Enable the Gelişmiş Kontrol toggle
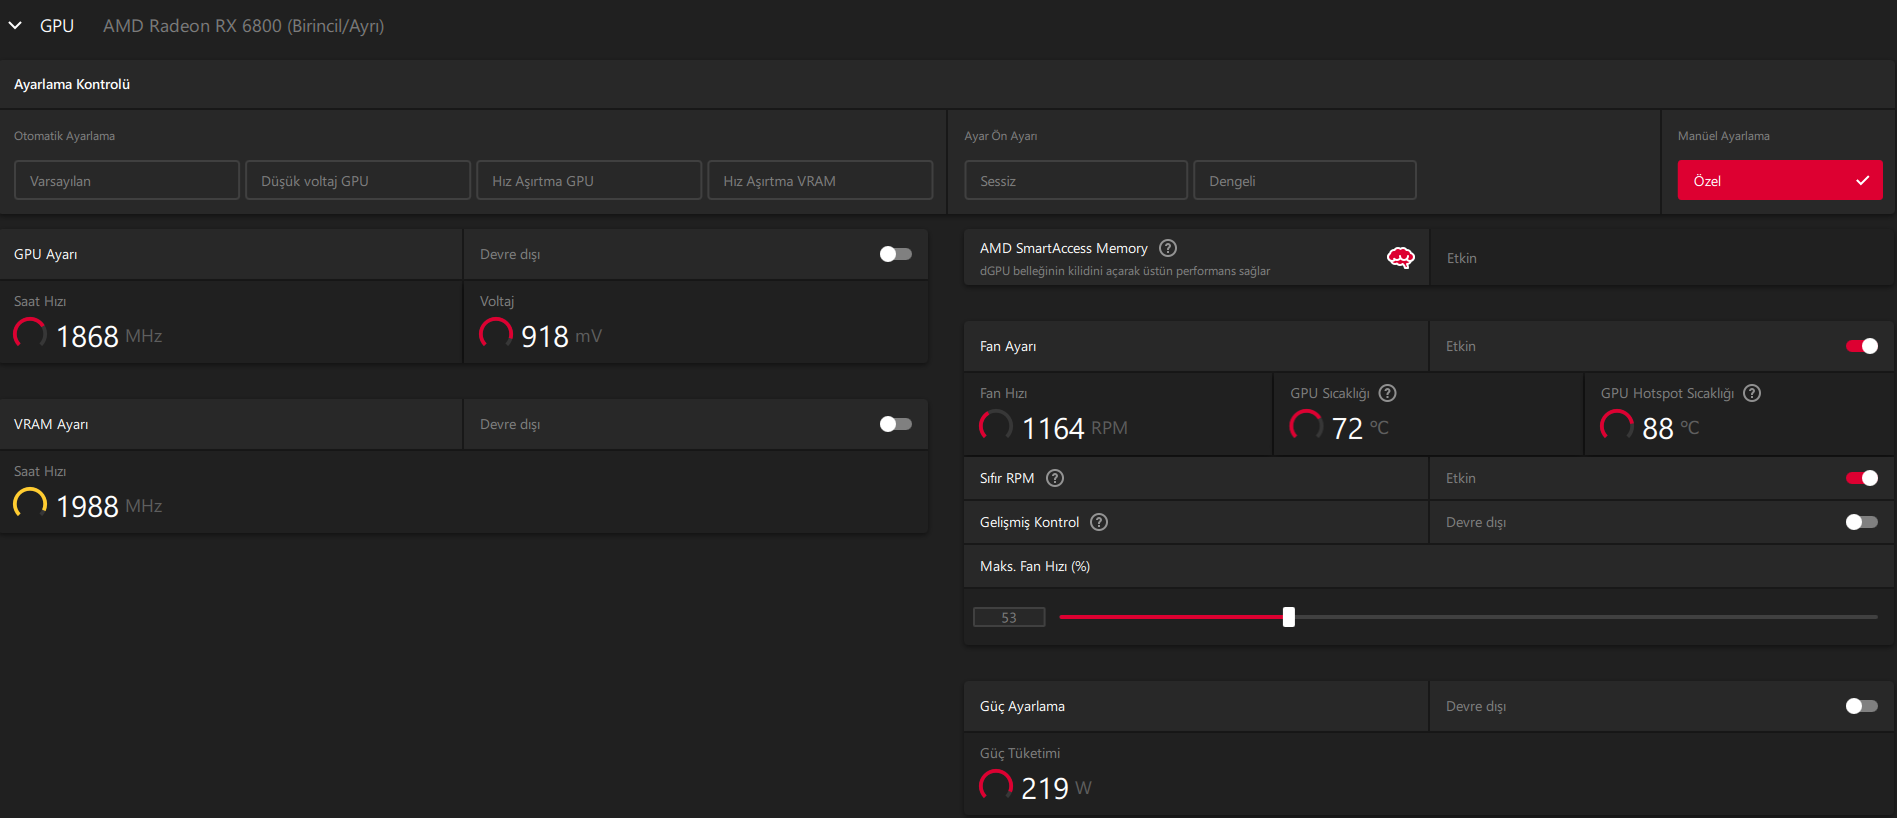The image size is (1897, 818). point(1862,522)
